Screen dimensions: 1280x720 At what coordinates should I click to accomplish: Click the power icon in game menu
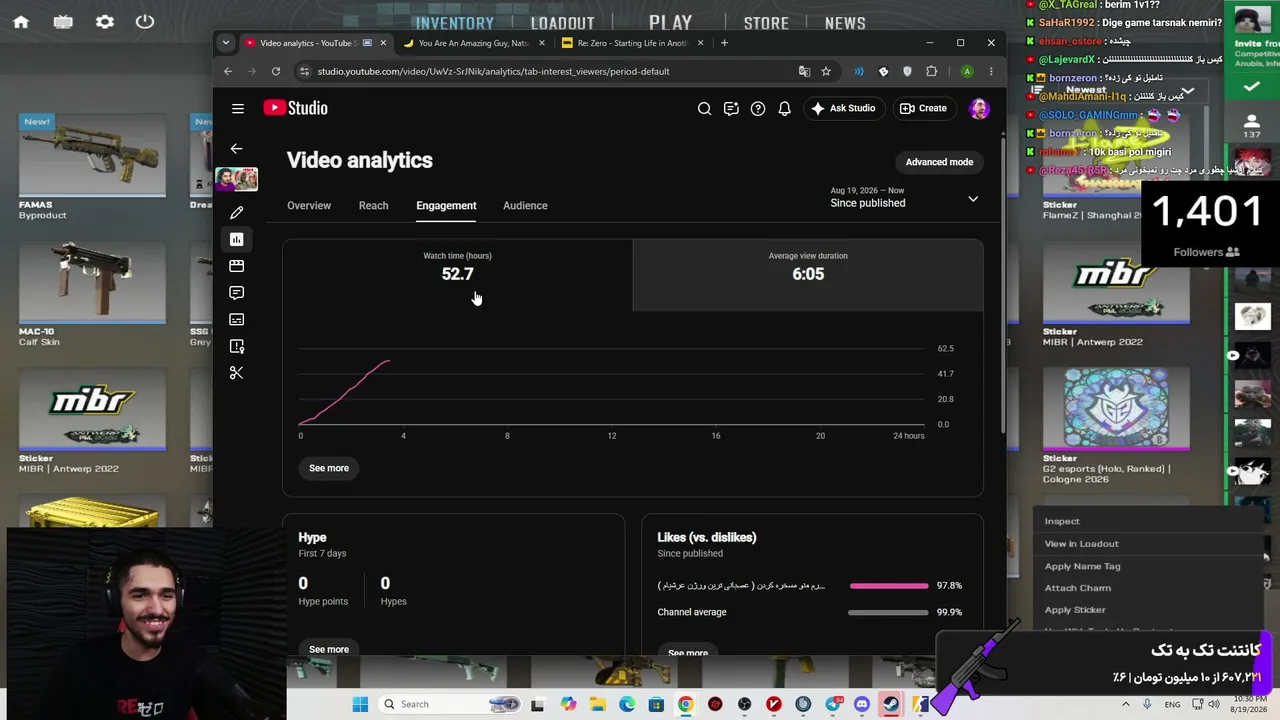point(145,22)
